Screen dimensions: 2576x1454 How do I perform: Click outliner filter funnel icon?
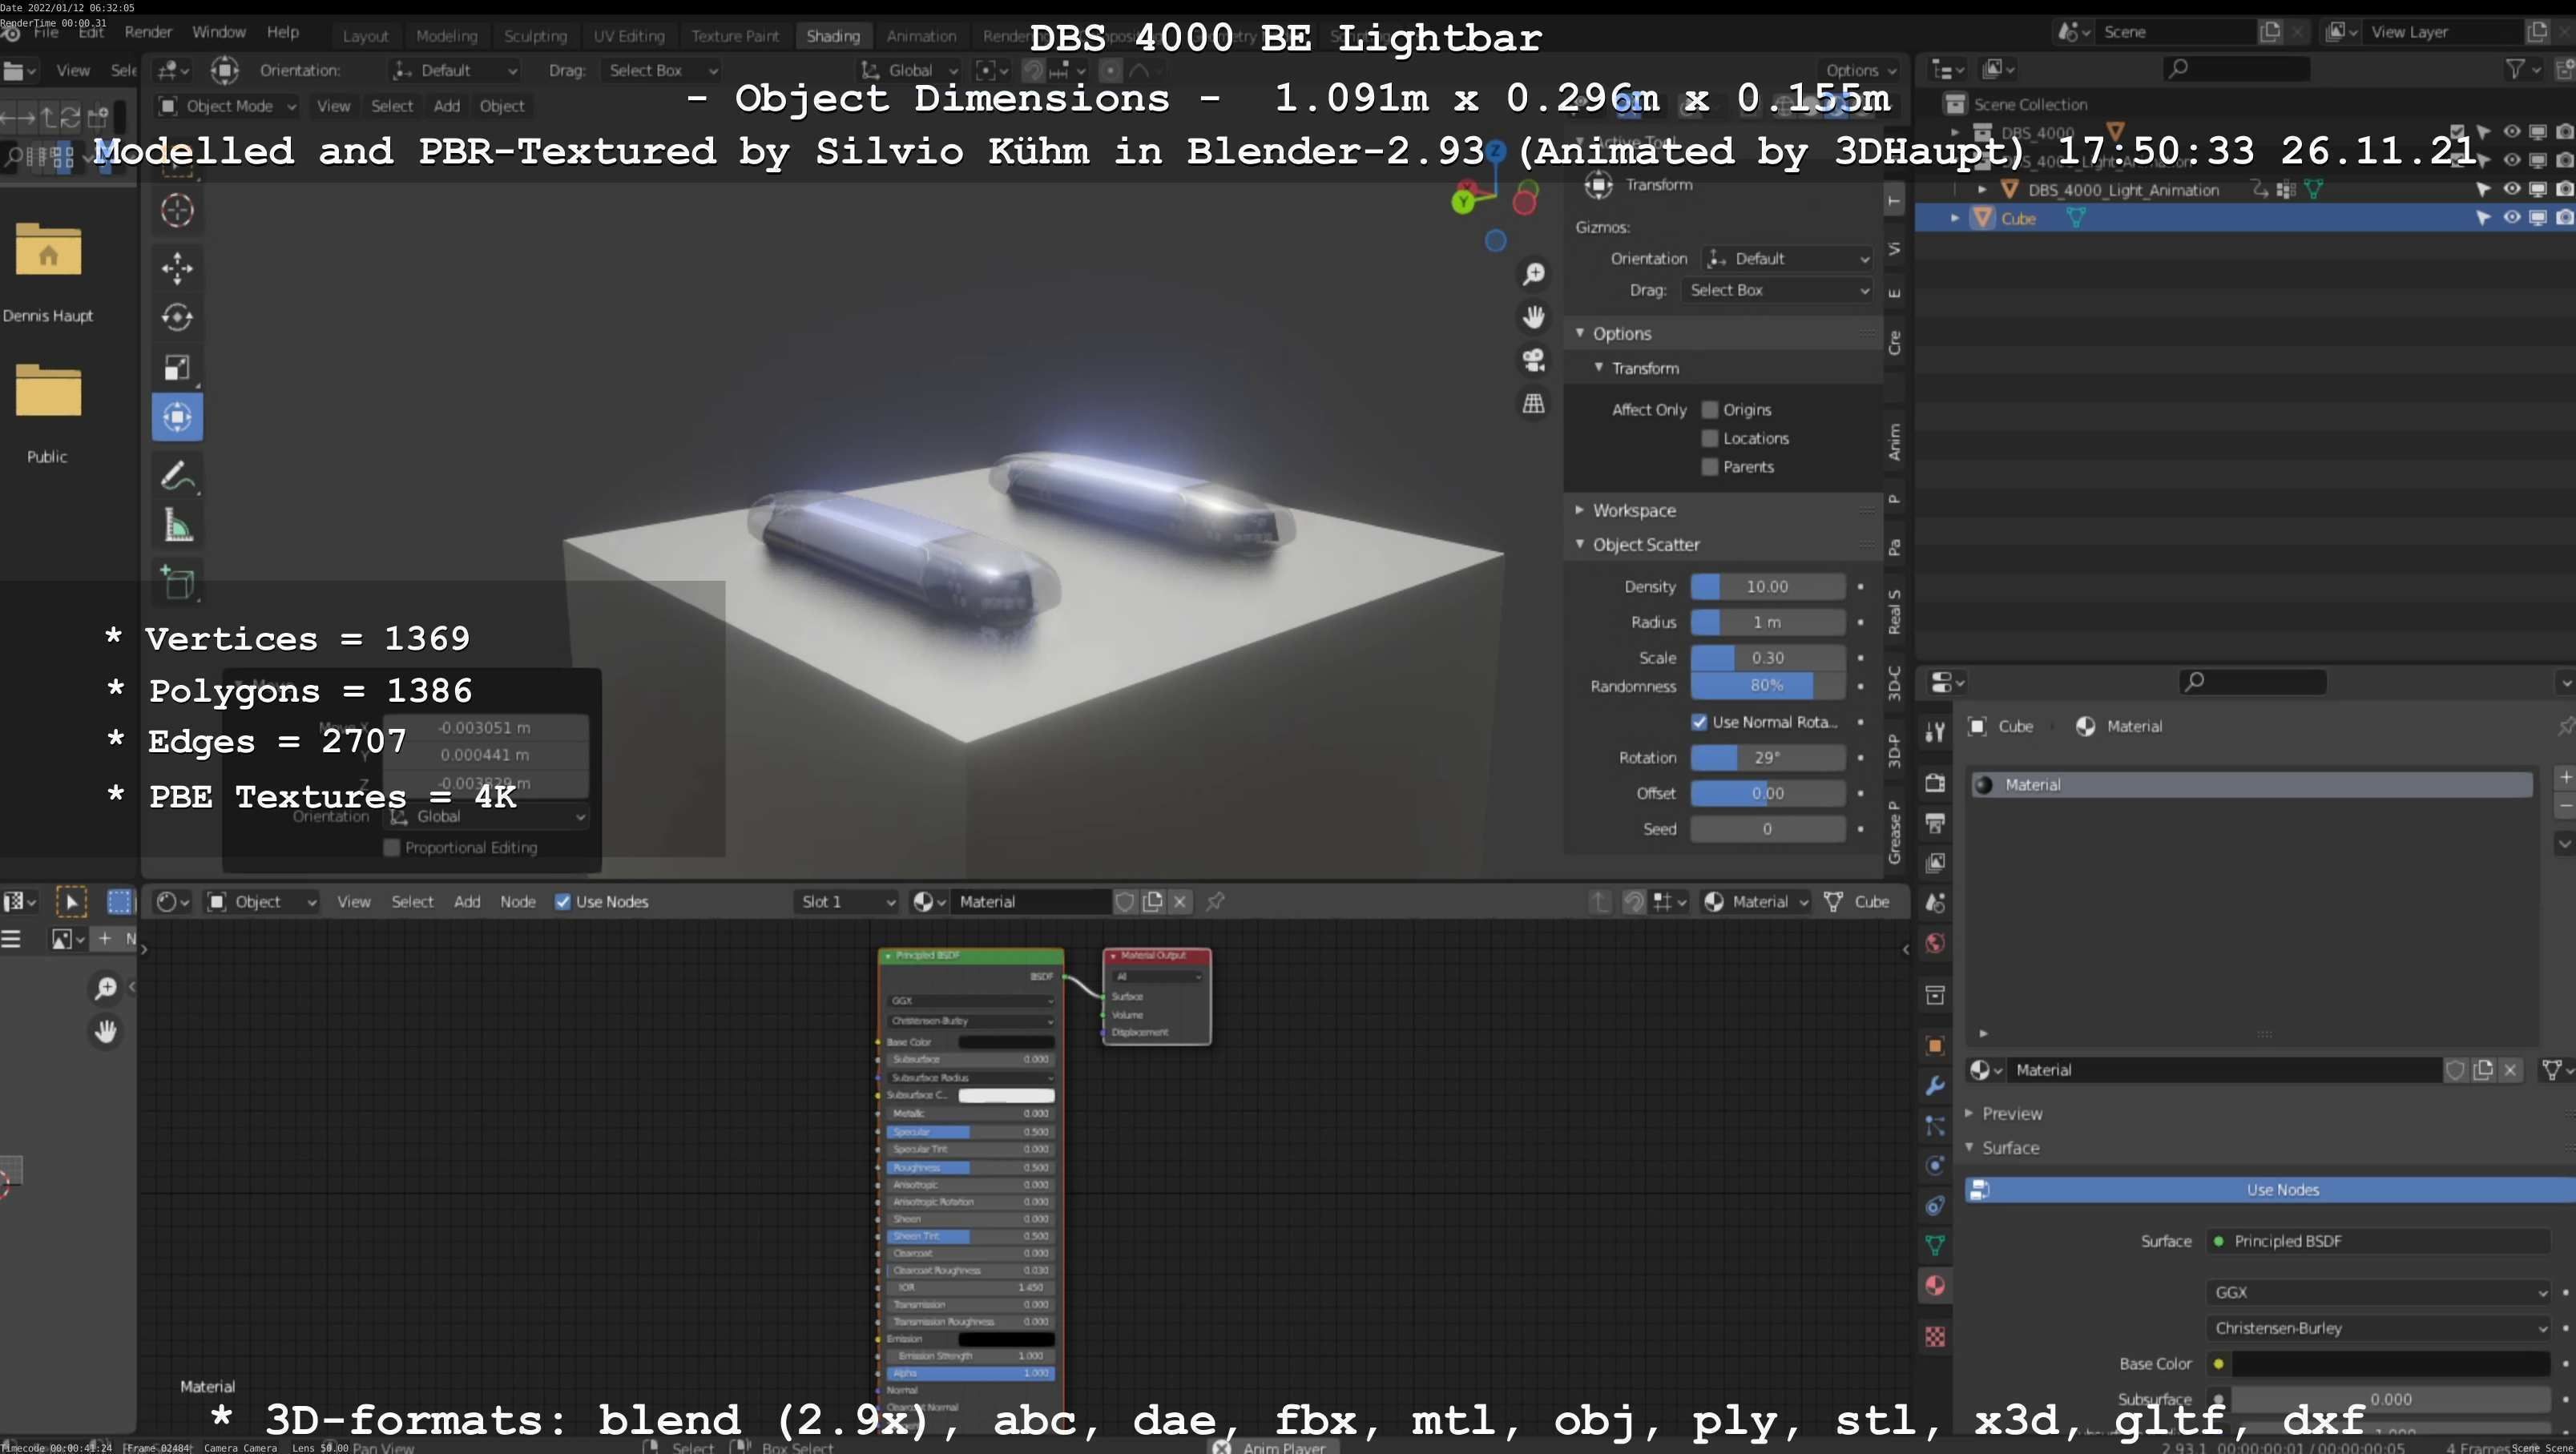click(x=2514, y=68)
